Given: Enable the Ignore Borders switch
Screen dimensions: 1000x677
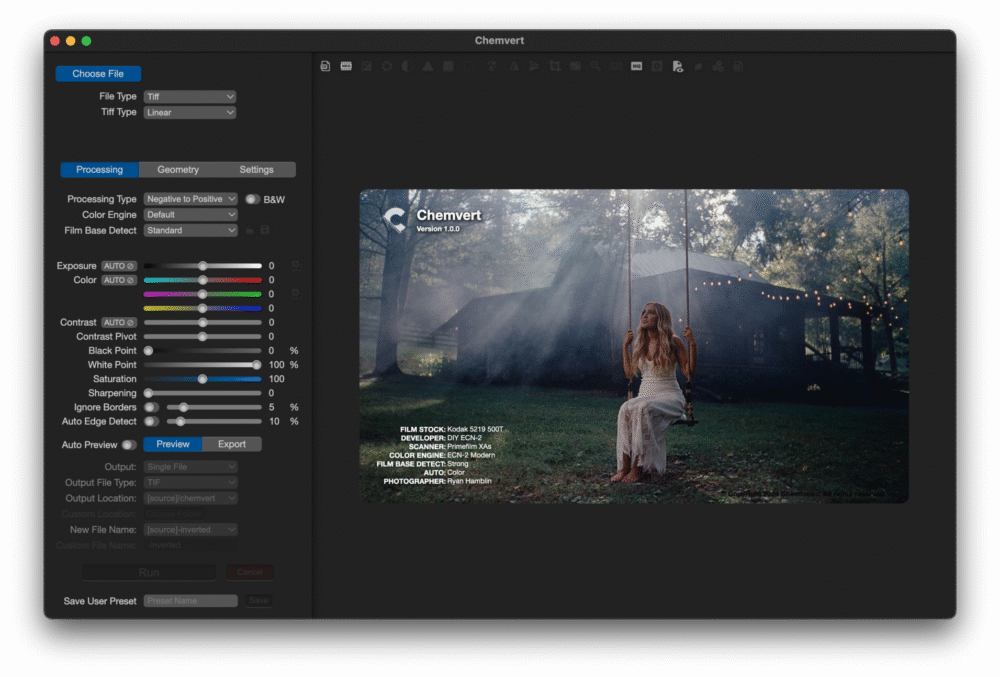Looking at the screenshot, I should coord(151,407).
